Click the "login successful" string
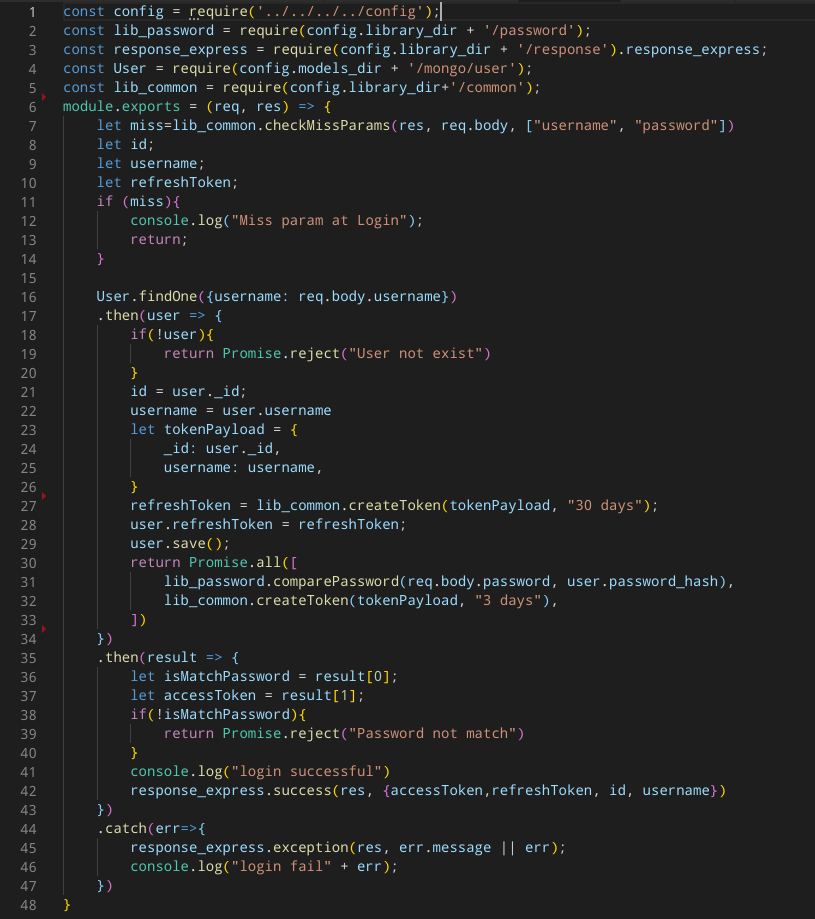Image resolution: width=815 pixels, height=919 pixels. [x=306, y=771]
